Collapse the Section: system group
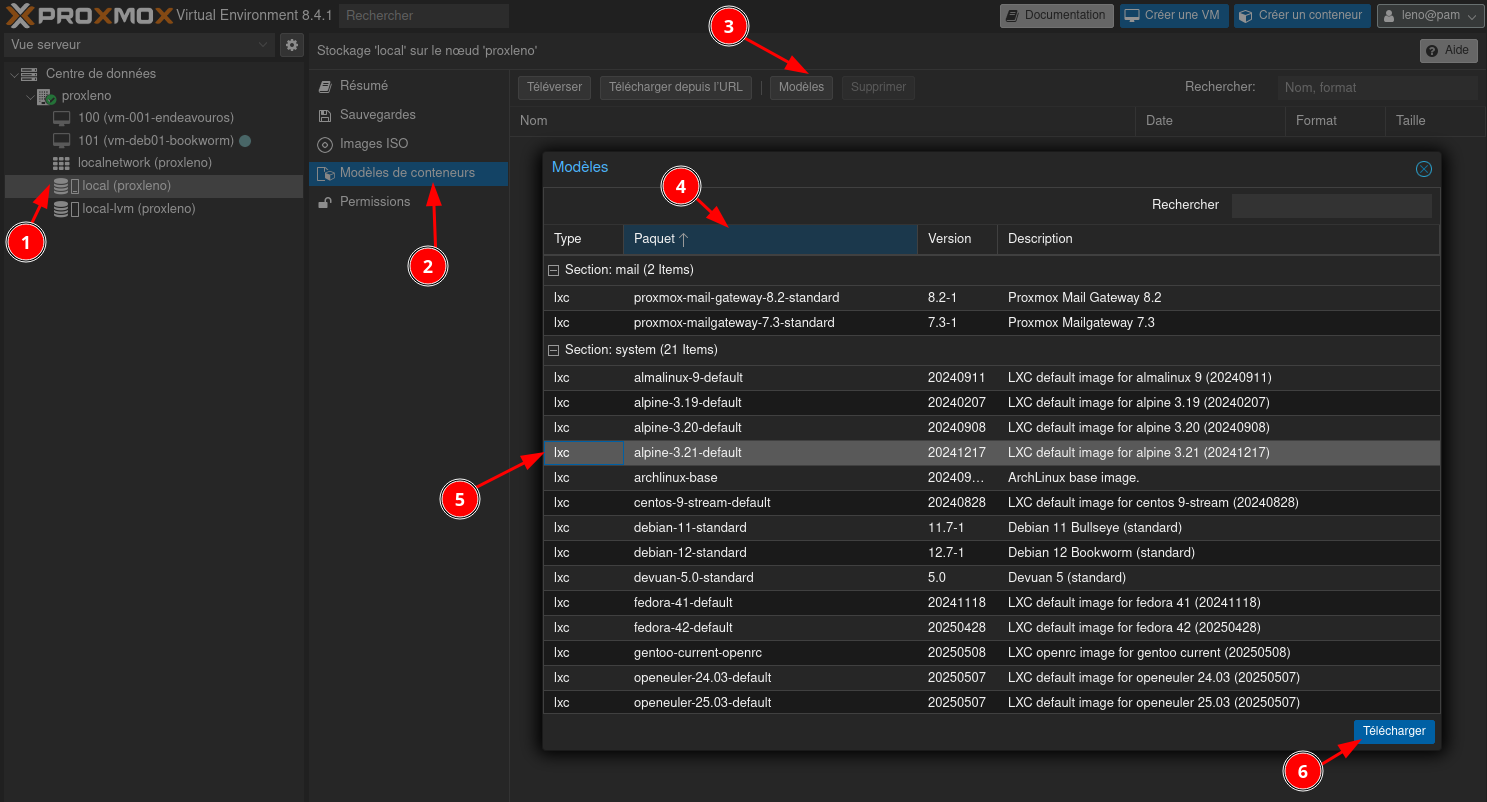 coord(553,350)
